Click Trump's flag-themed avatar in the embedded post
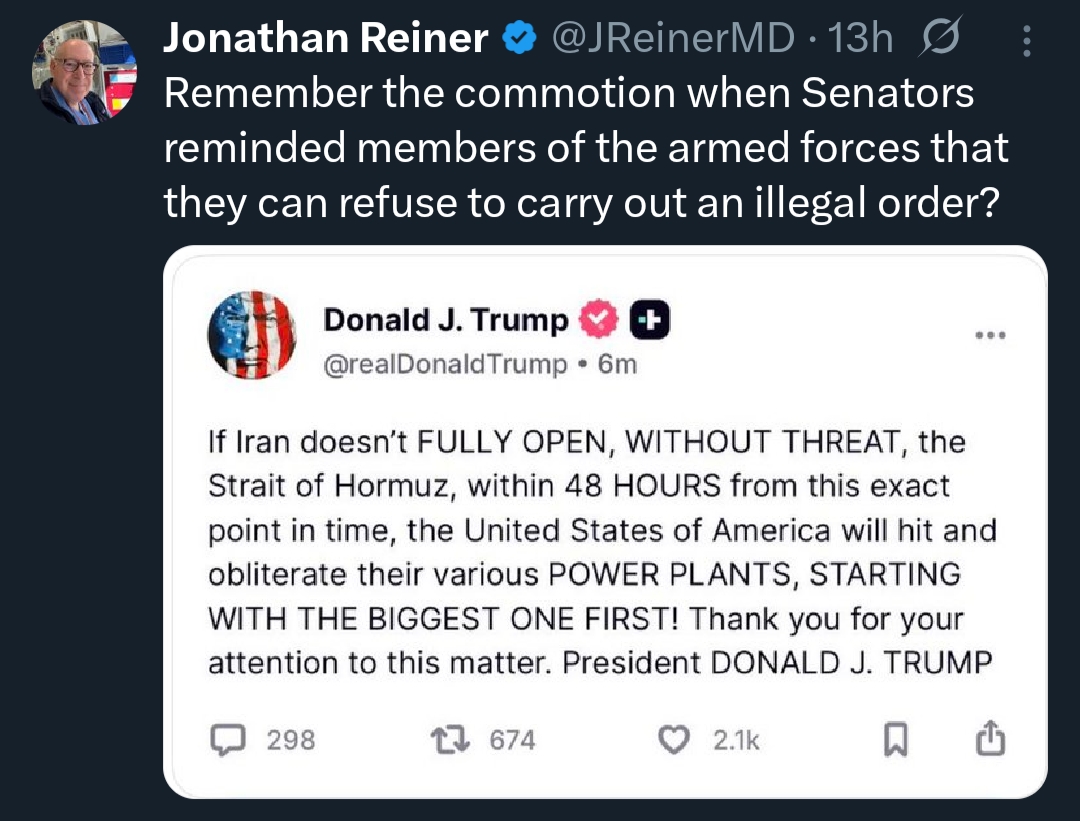 coord(253,334)
